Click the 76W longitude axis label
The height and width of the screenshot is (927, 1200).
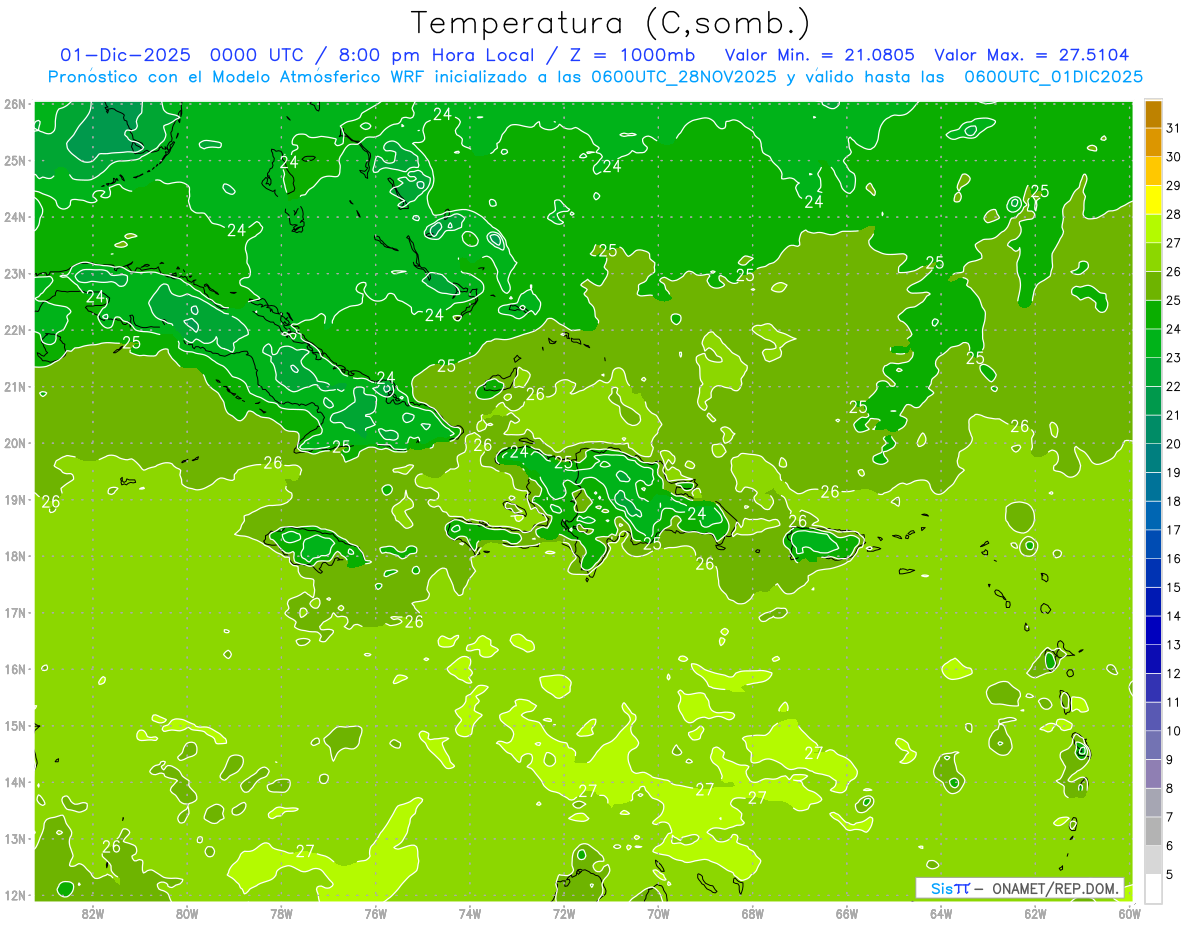375,913
